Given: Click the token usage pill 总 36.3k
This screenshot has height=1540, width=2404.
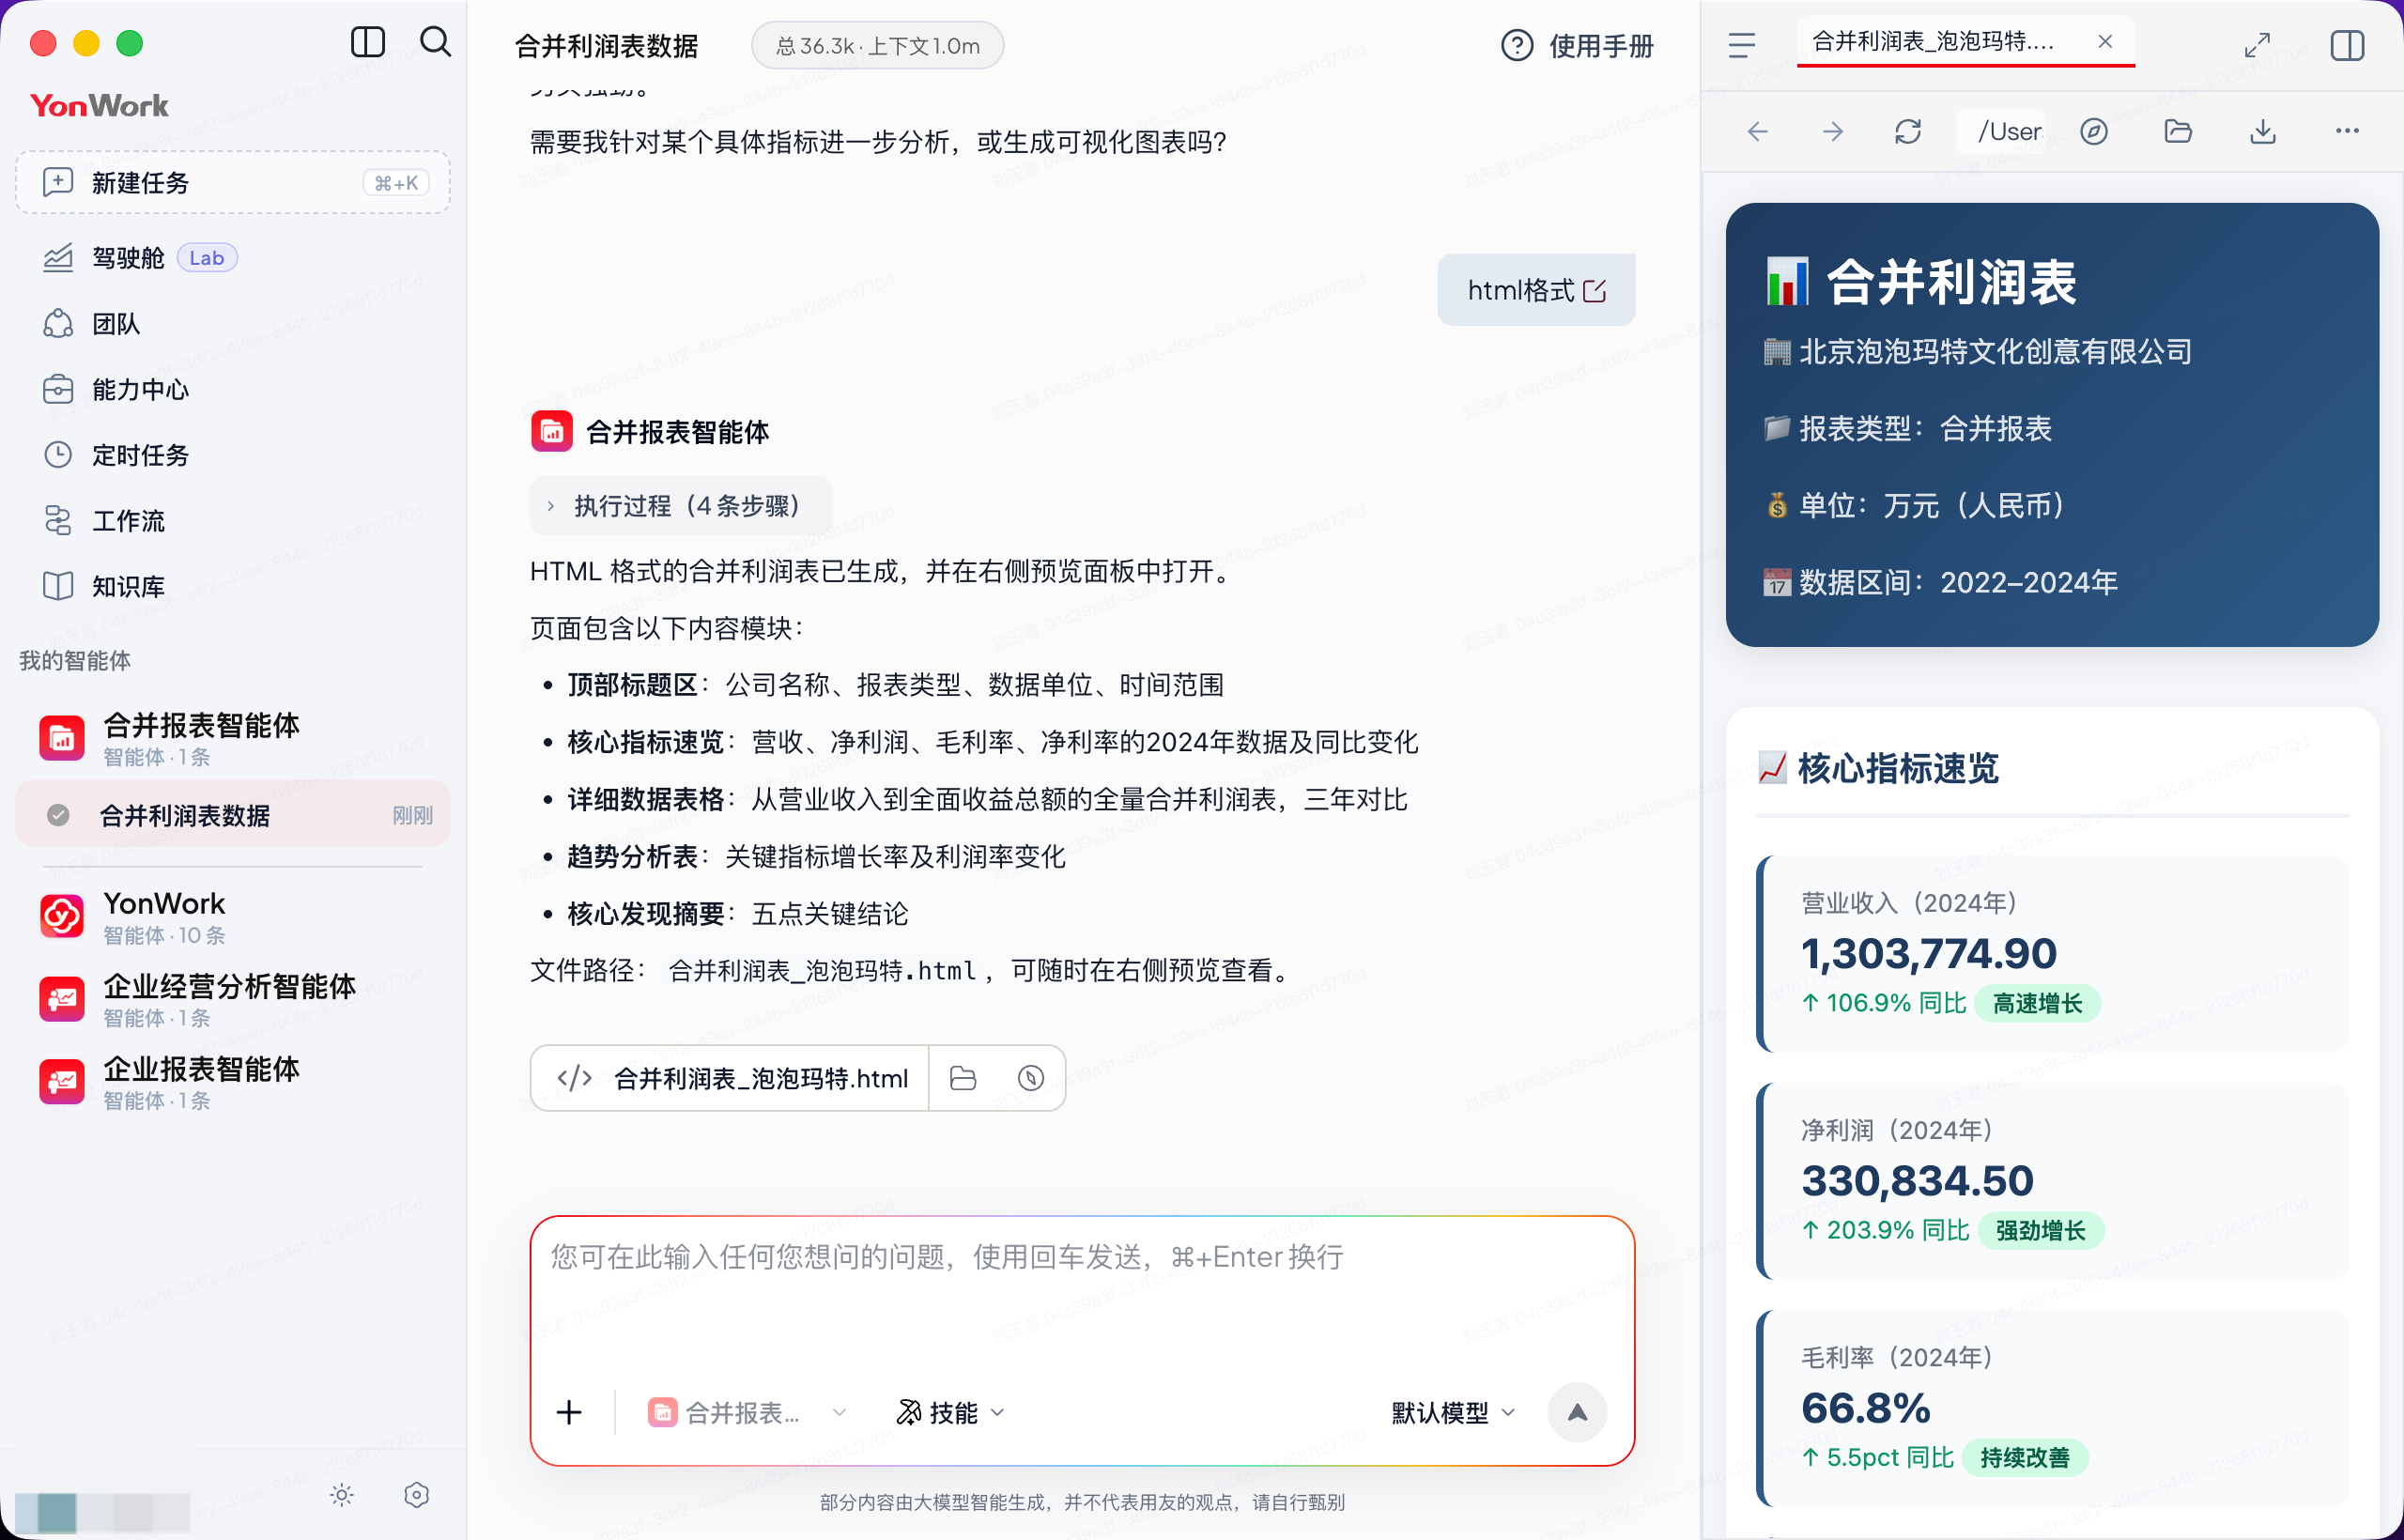Looking at the screenshot, I should (x=877, y=46).
